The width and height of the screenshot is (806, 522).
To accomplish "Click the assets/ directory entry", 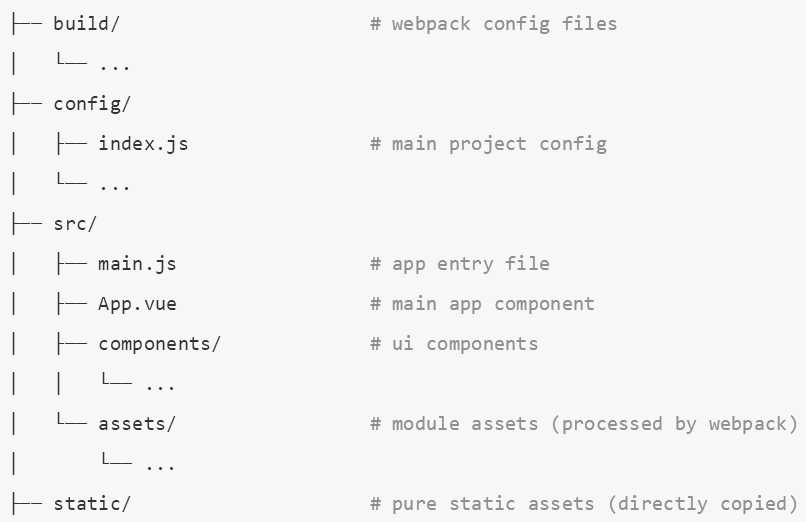I will click(x=137, y=424).
